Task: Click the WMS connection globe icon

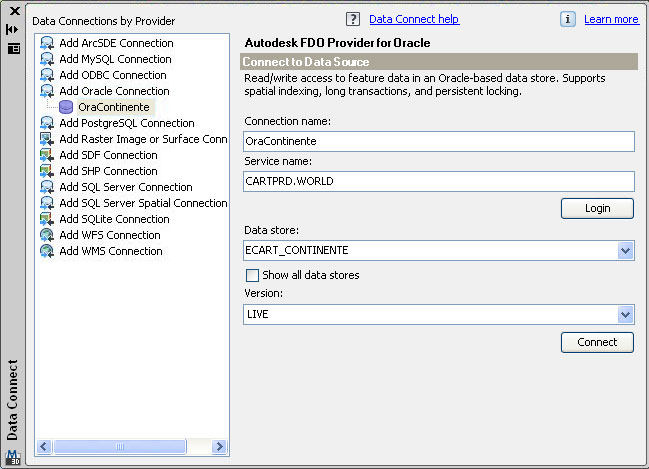Action: point(46,251)
